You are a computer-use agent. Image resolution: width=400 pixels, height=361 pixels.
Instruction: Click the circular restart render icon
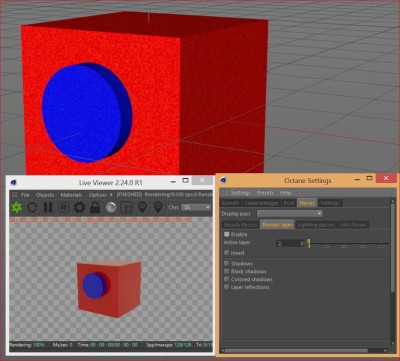(x=32, y=207)
